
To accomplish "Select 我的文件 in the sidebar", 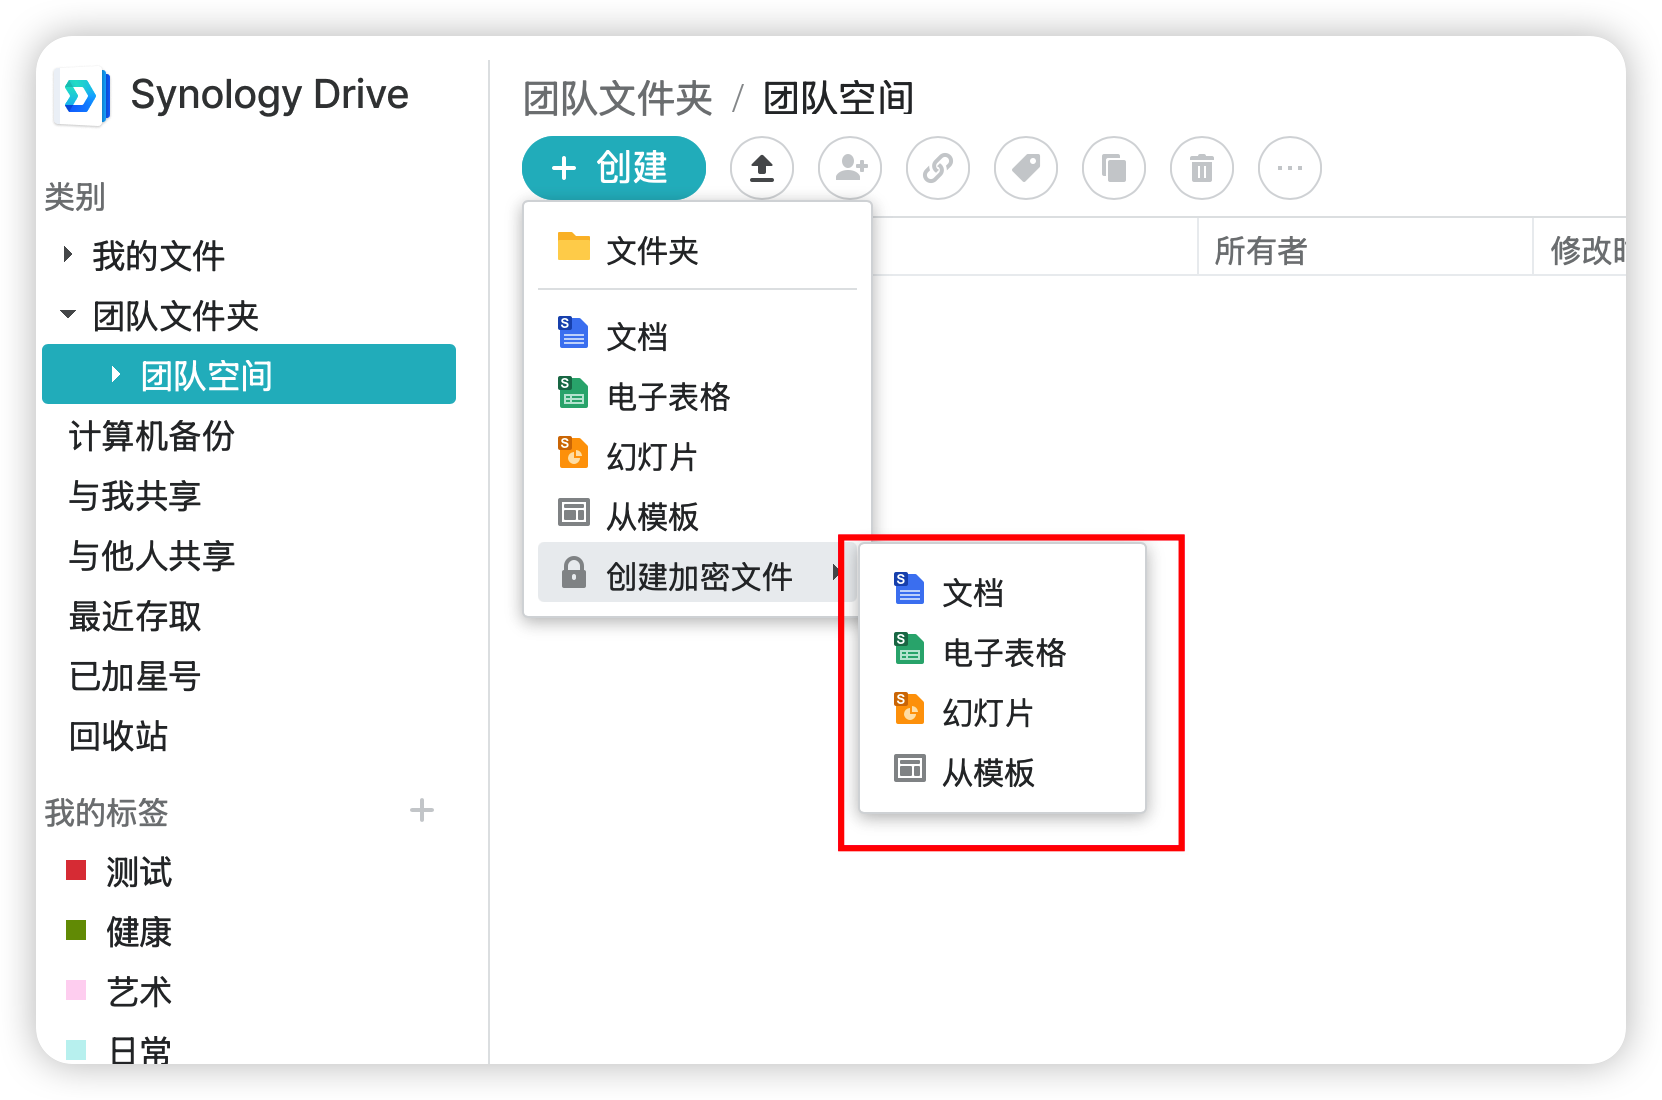I will click(x=158, y=256).
